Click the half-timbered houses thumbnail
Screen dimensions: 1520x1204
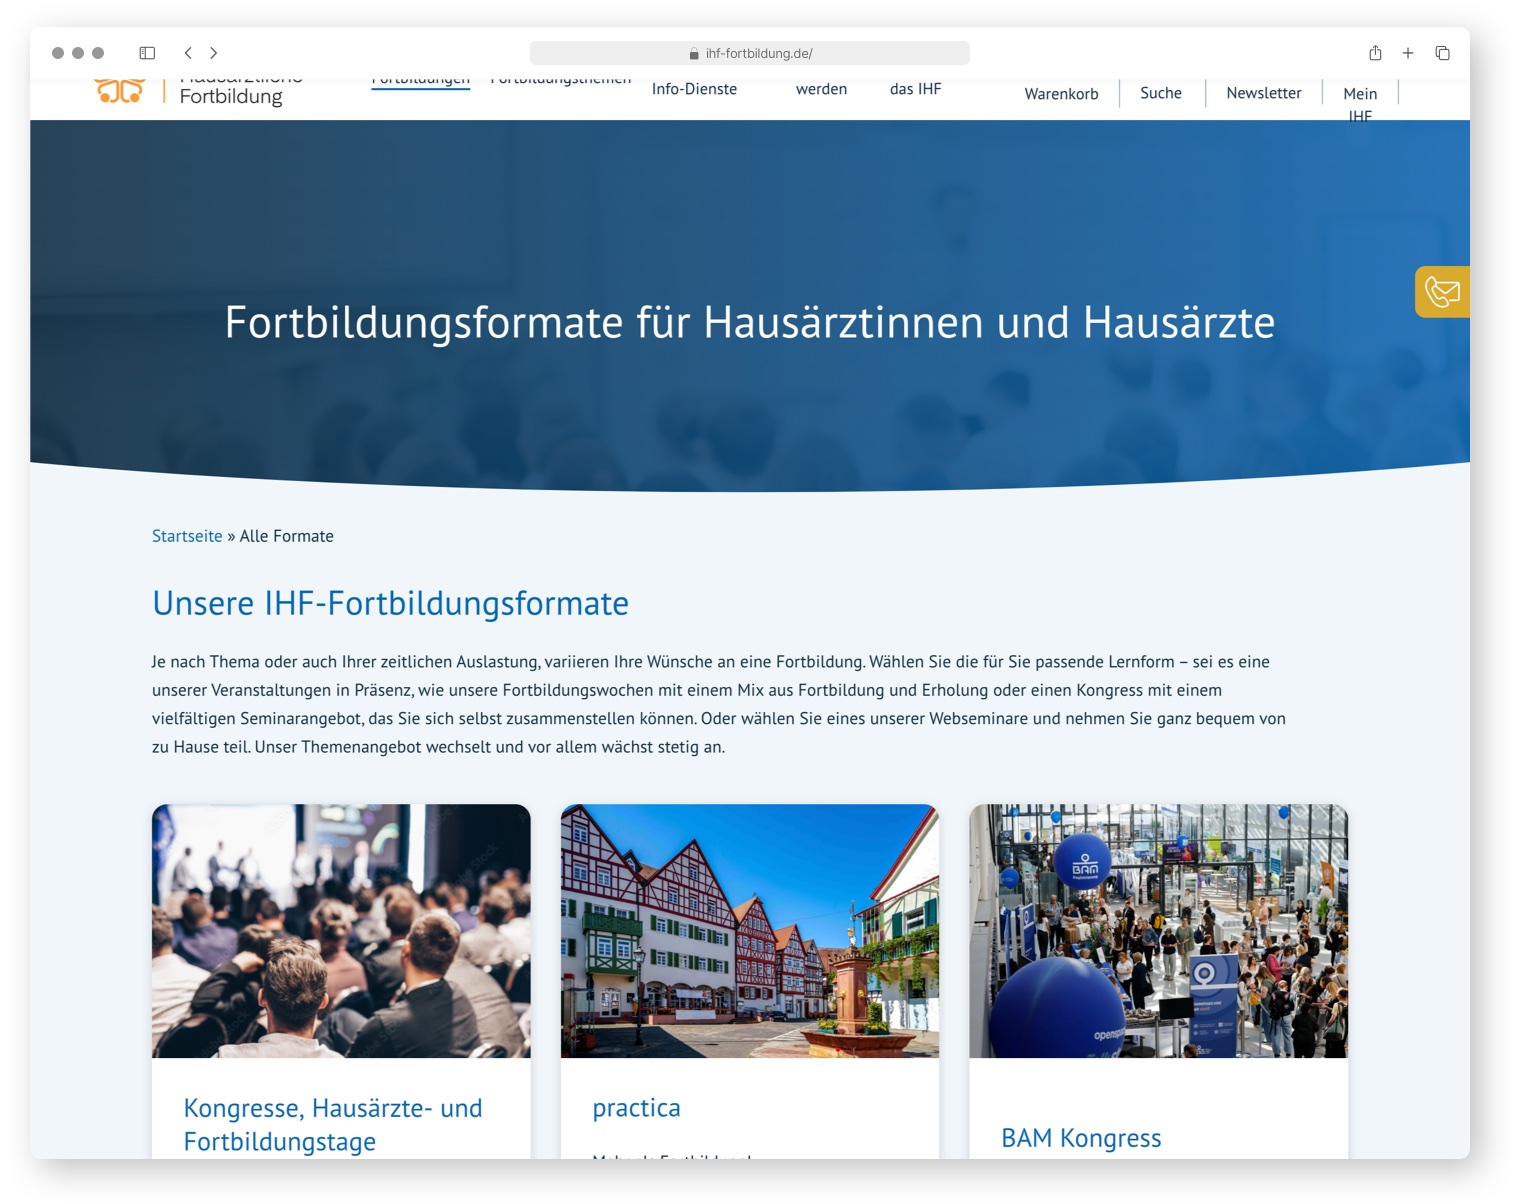click(750, 931)
